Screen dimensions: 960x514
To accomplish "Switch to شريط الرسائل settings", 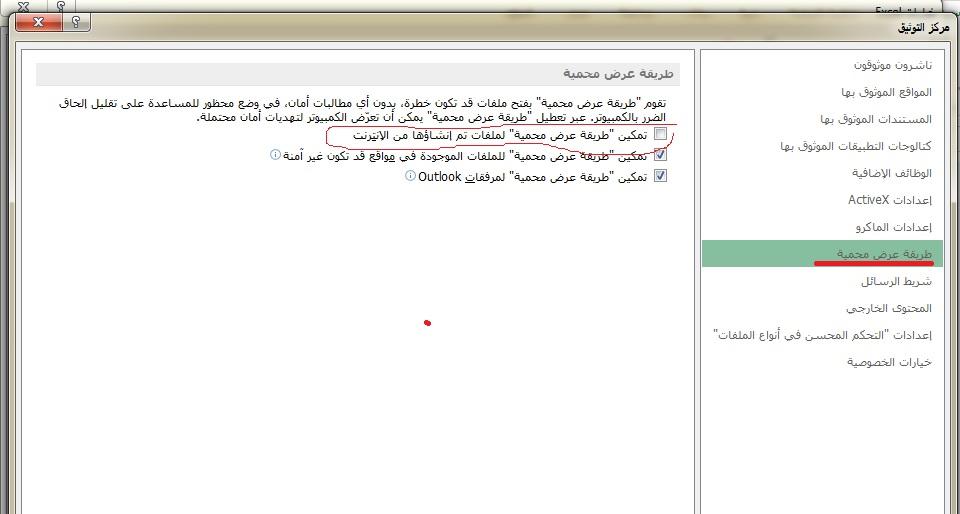I will [x=896, y=281].
